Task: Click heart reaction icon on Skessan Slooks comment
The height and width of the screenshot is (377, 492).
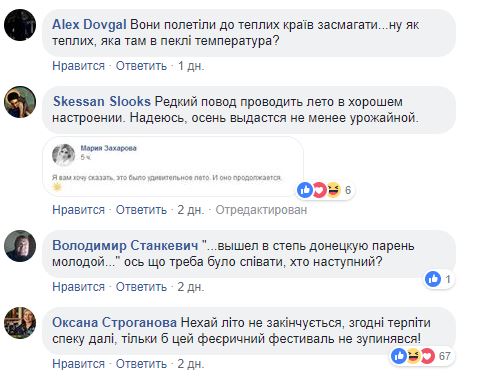Action: click(x=319, y=190)
